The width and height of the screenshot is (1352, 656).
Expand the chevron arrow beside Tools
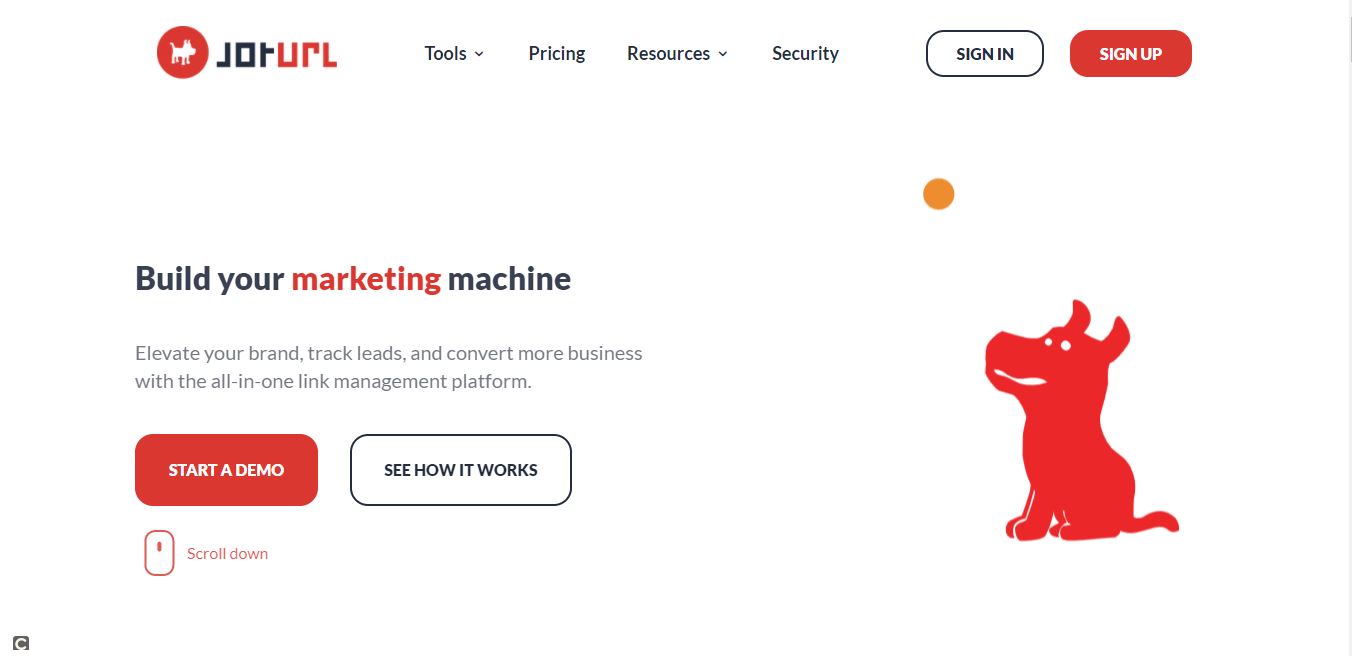[479, 54]
